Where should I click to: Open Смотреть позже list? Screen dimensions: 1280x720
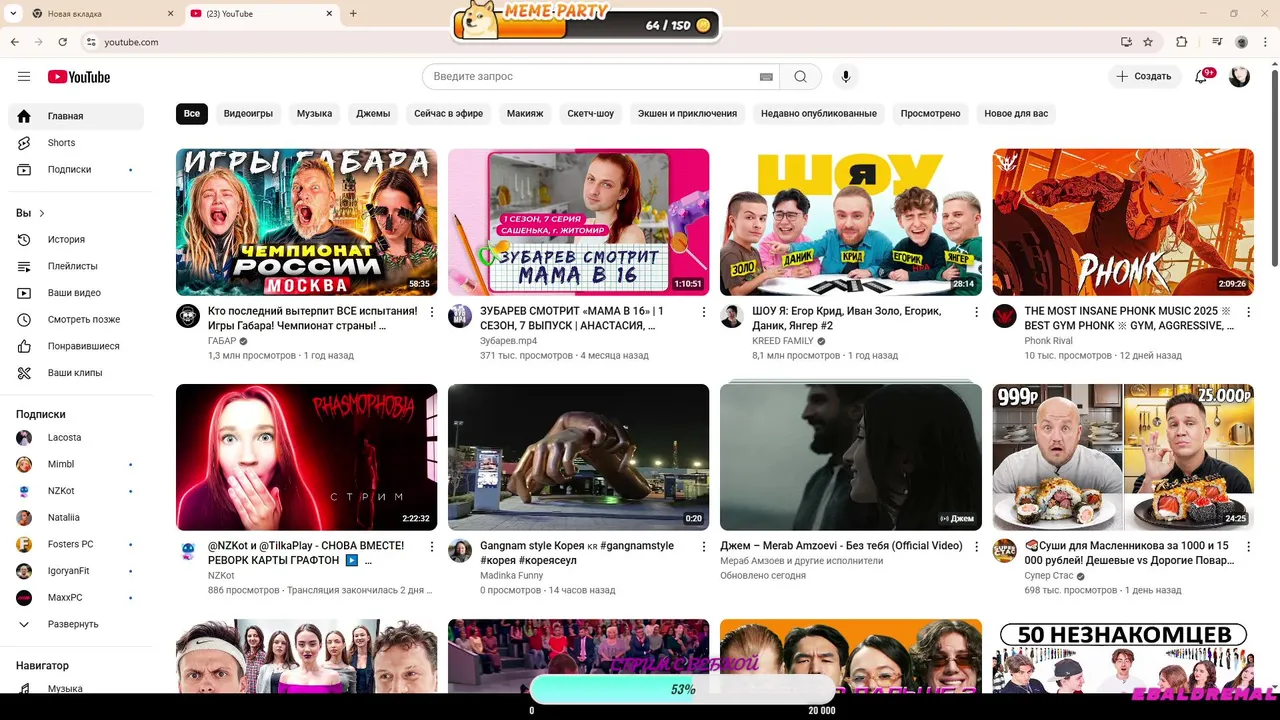(76, 320)
